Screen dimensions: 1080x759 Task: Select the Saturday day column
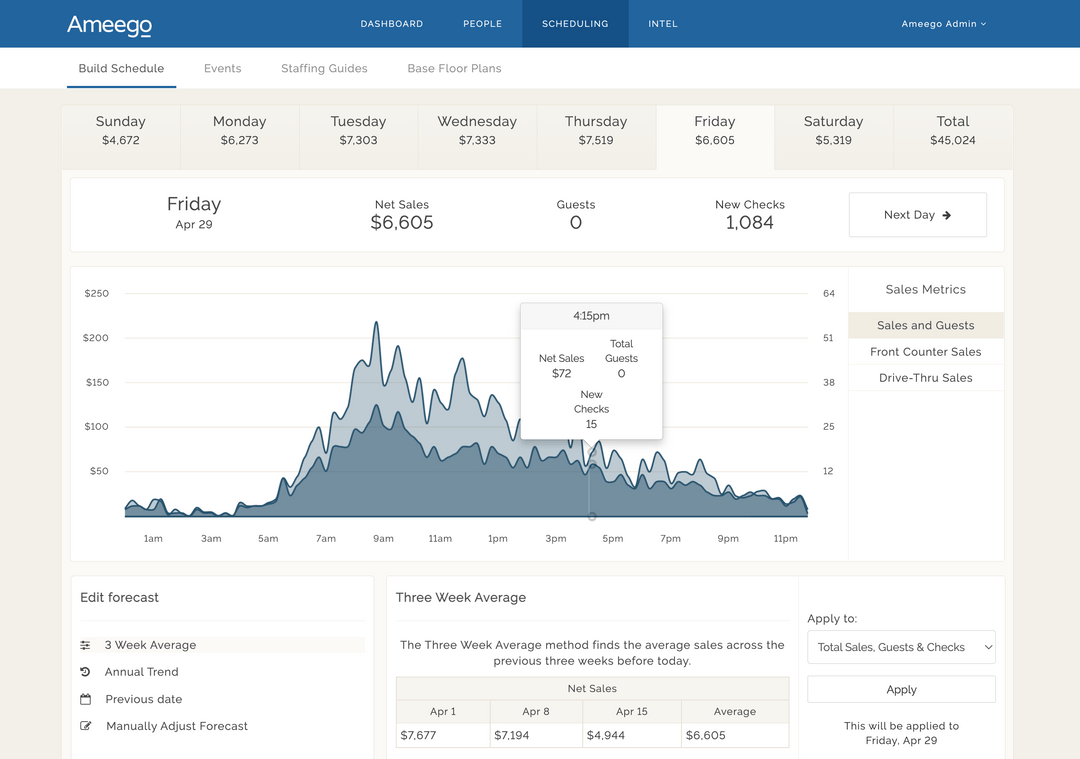833,130
